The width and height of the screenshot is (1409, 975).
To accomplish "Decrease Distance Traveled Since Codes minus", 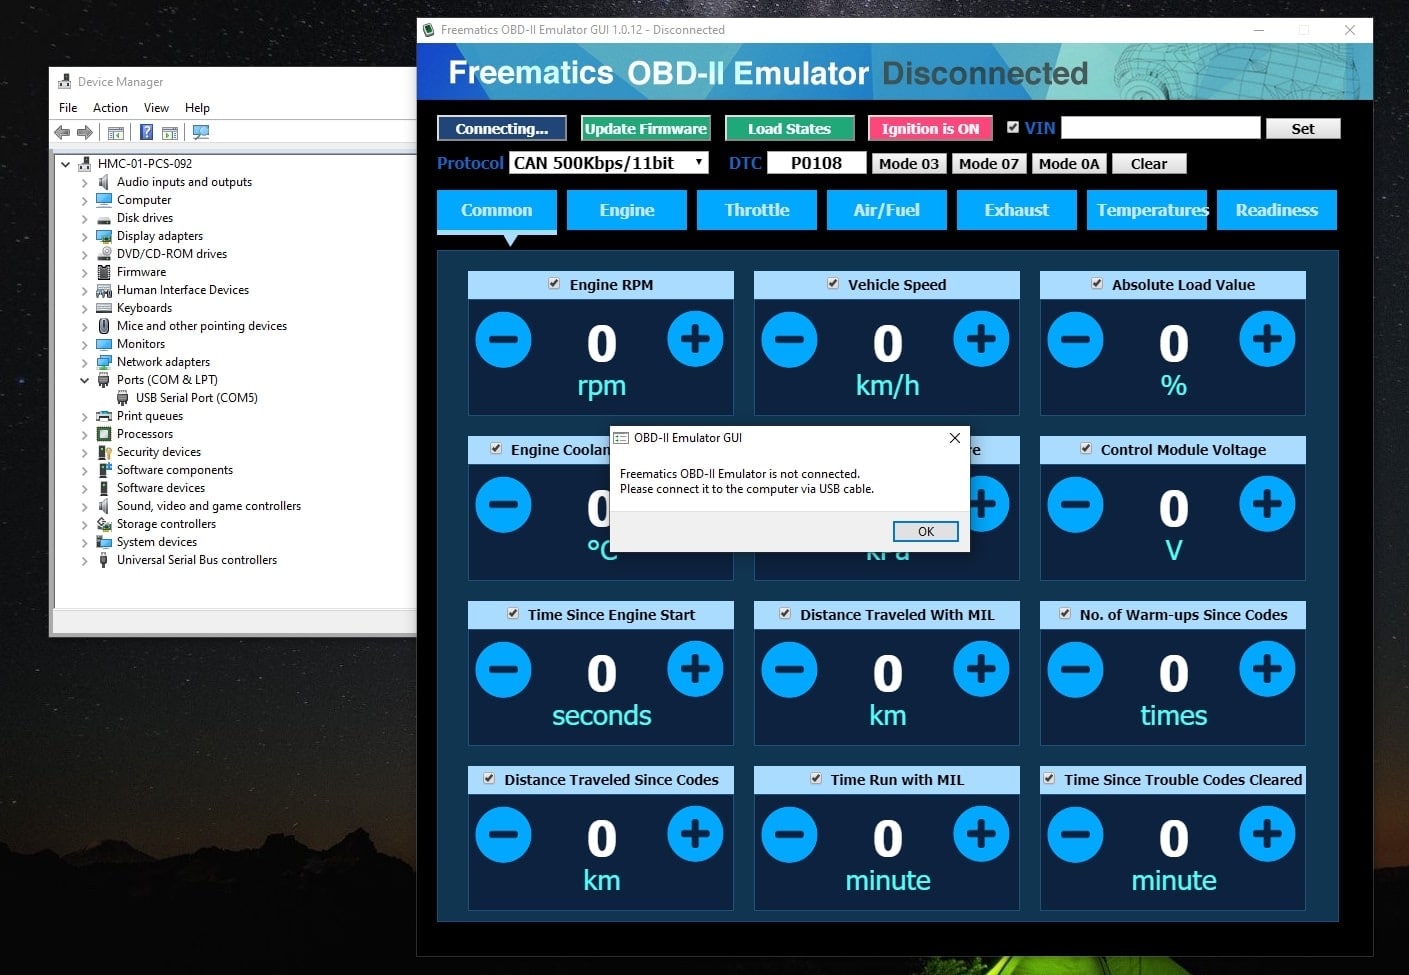I will point(503,834).
